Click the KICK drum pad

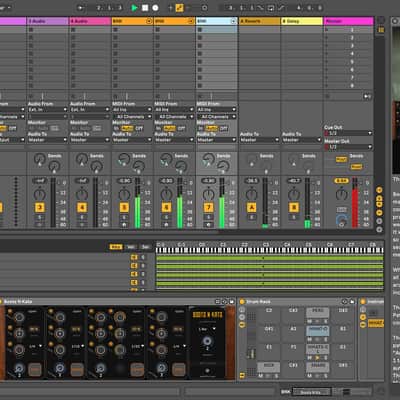[x=268, y=367]
